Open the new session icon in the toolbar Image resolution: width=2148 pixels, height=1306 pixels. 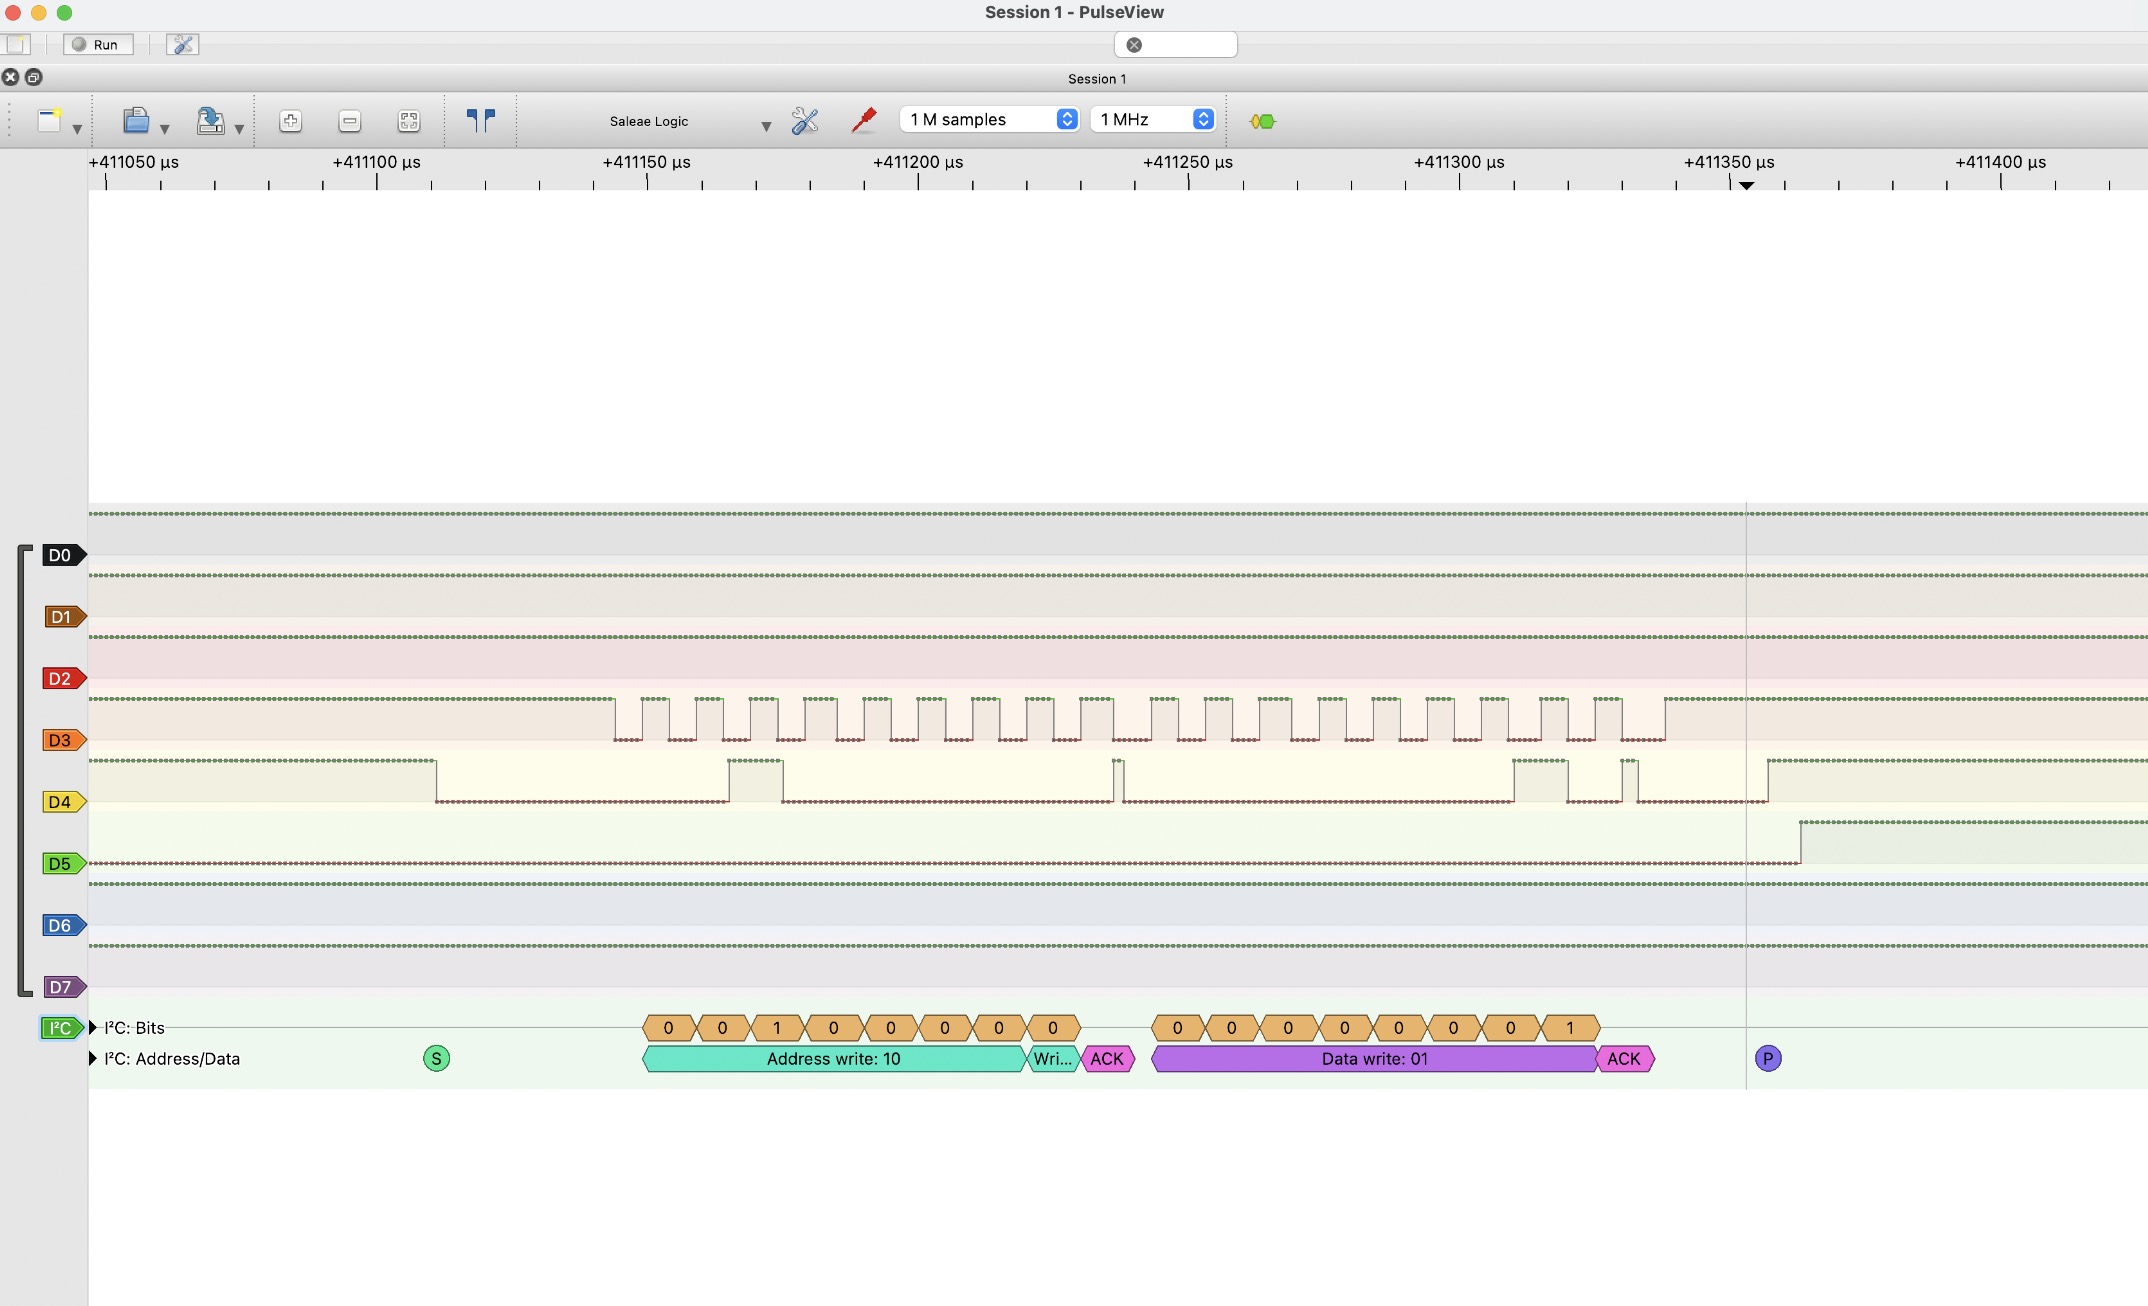(49, 121)
